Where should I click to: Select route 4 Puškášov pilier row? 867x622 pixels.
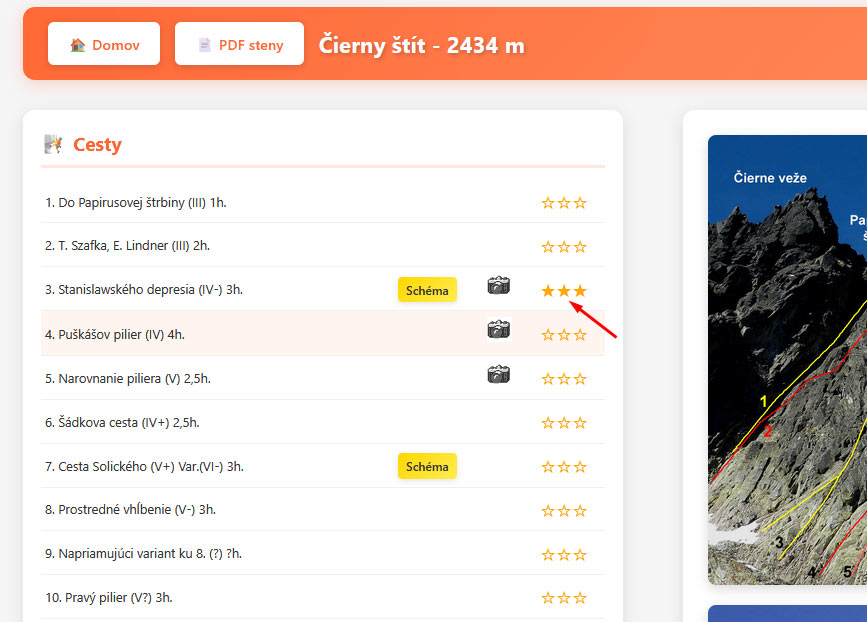point(115,334)
